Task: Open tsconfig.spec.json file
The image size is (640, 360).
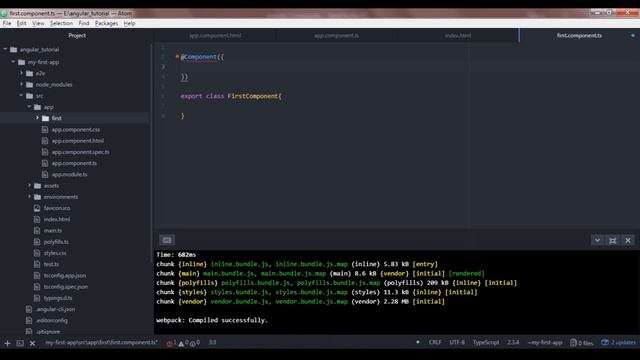Action: click(x=65, y=287)
